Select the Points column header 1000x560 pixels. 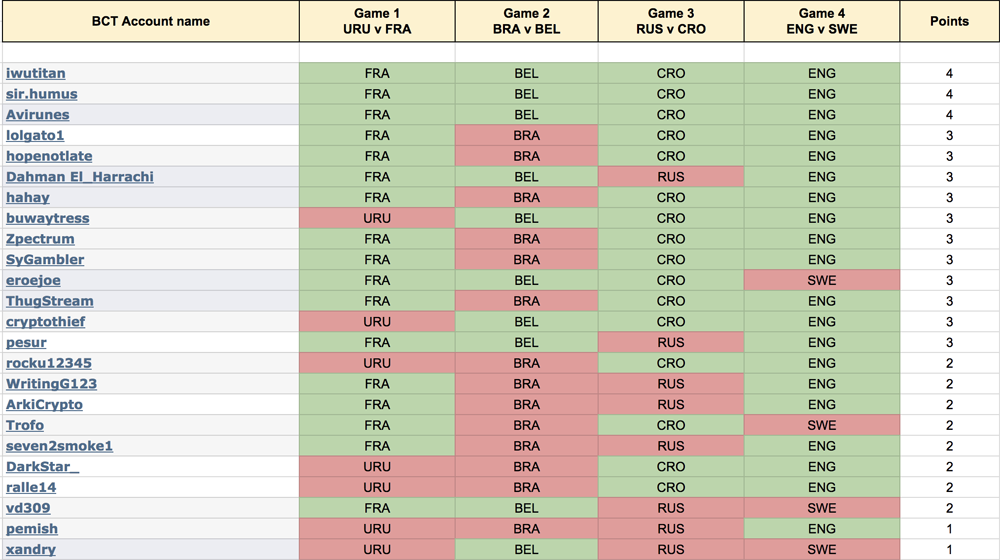pyautogui.click(x=949, y=21)
